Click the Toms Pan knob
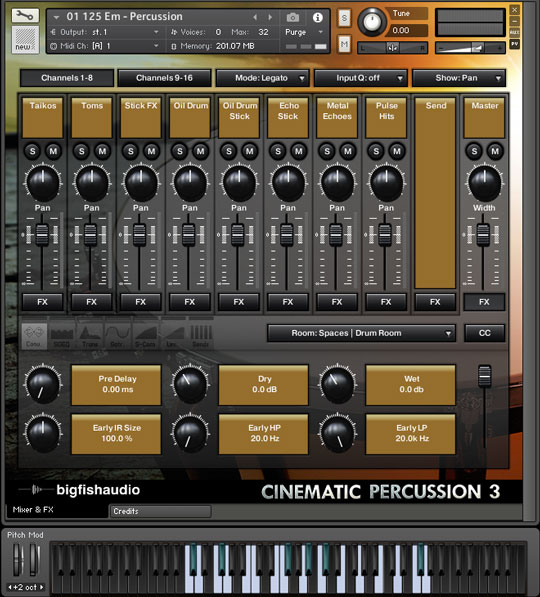This screenshot has height=597, width=540. click(92, 184)
